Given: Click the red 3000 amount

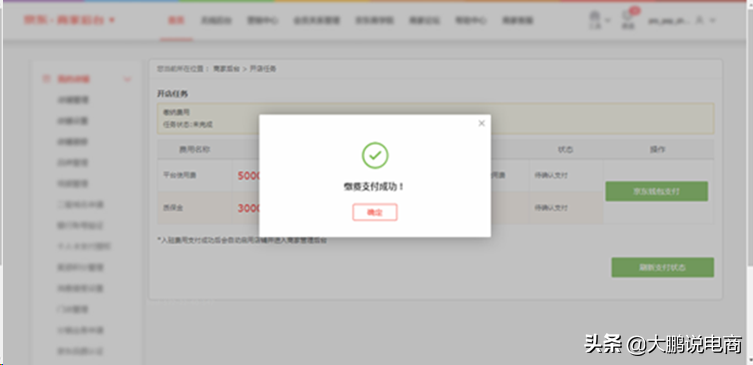Looking at the screenshot, I should coord(249,208).
